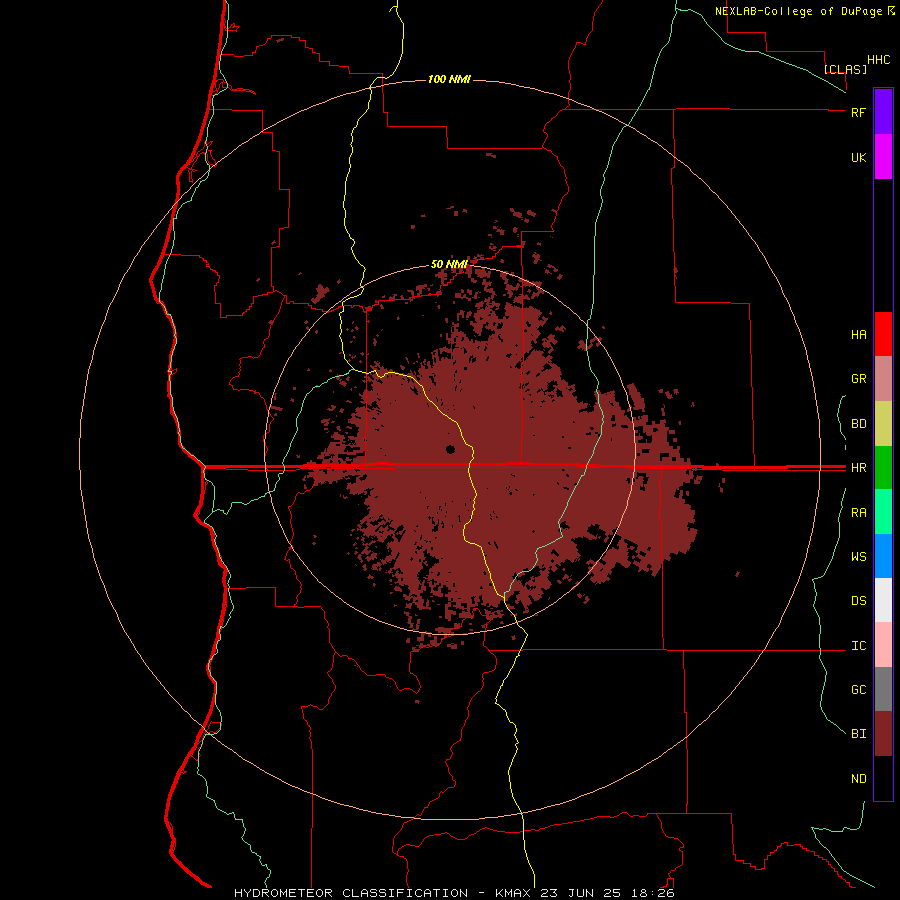
Task: Click the UK legend label
Action: click(858, 157)
